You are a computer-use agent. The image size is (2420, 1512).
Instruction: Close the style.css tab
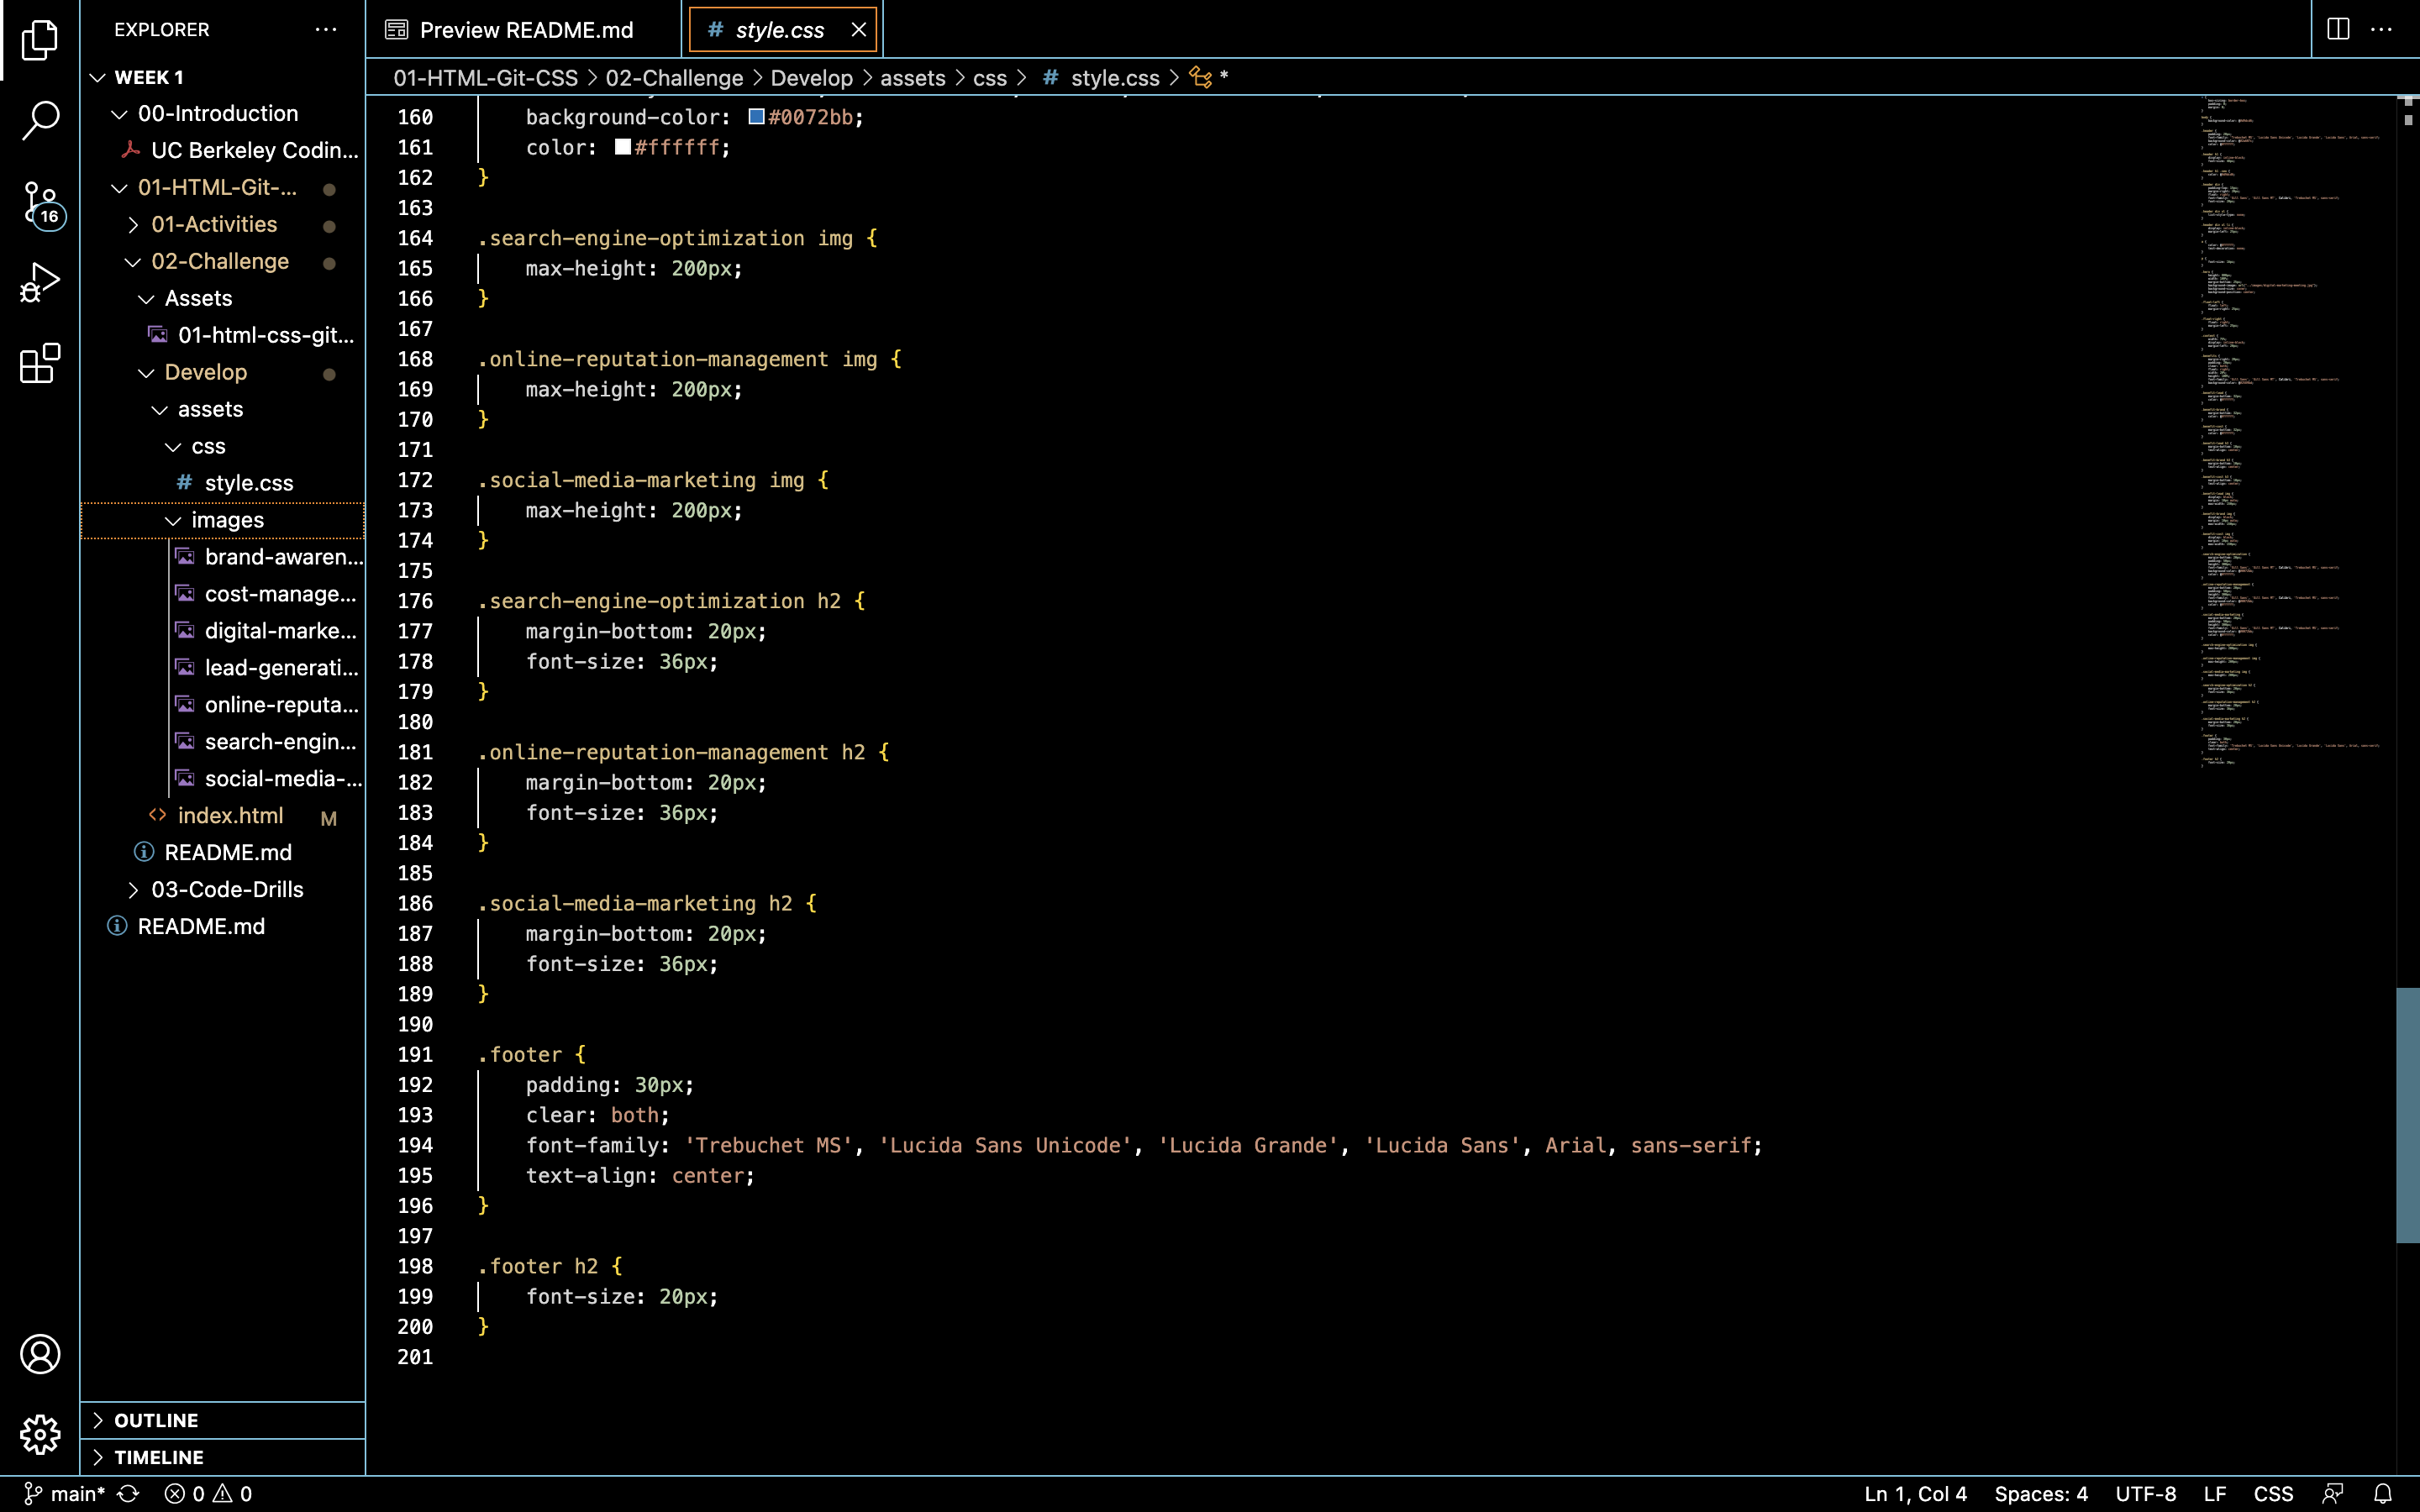(859, 30)
